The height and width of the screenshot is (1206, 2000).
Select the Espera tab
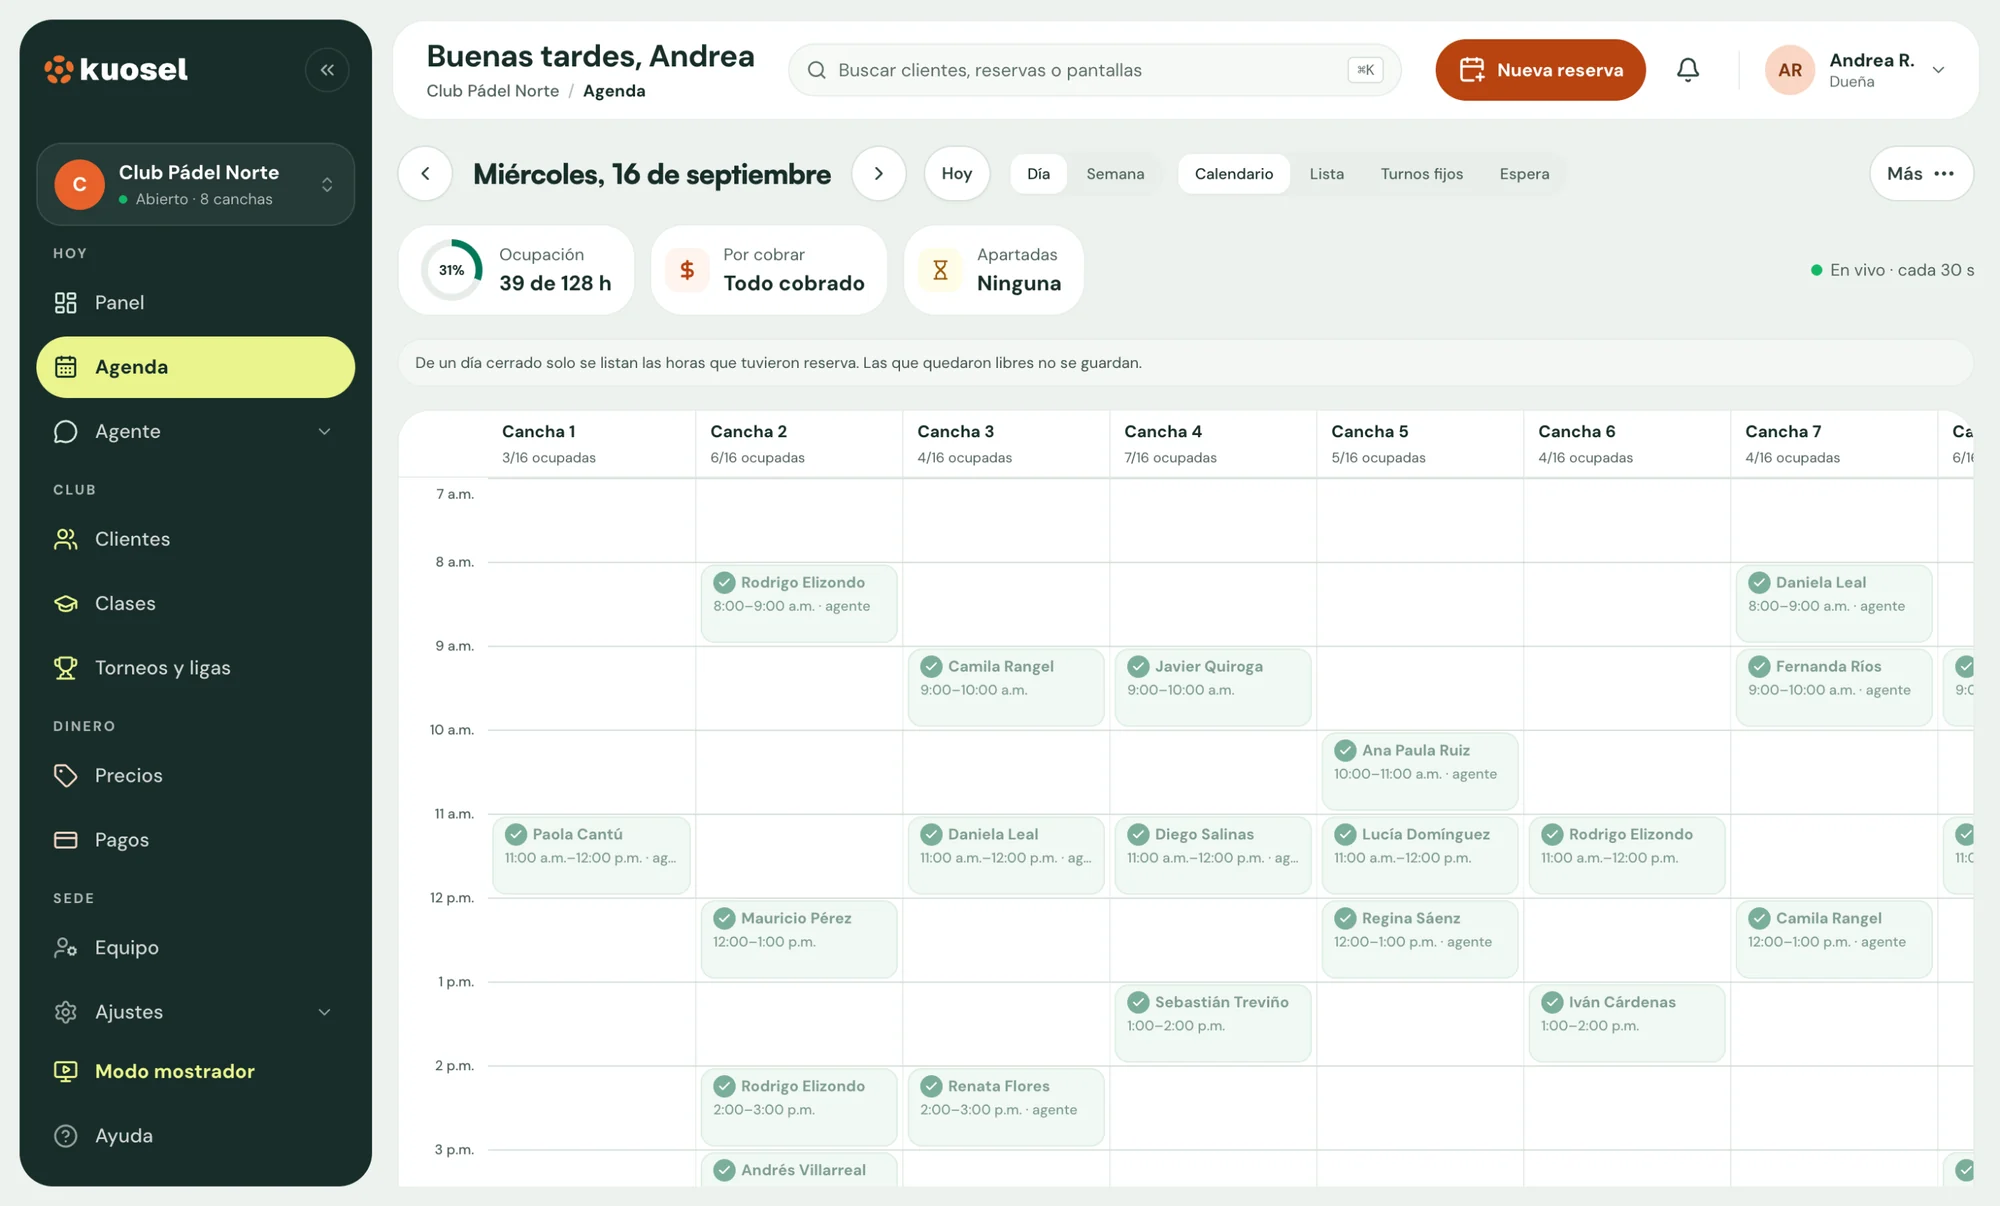click(x=1525, y=174)
